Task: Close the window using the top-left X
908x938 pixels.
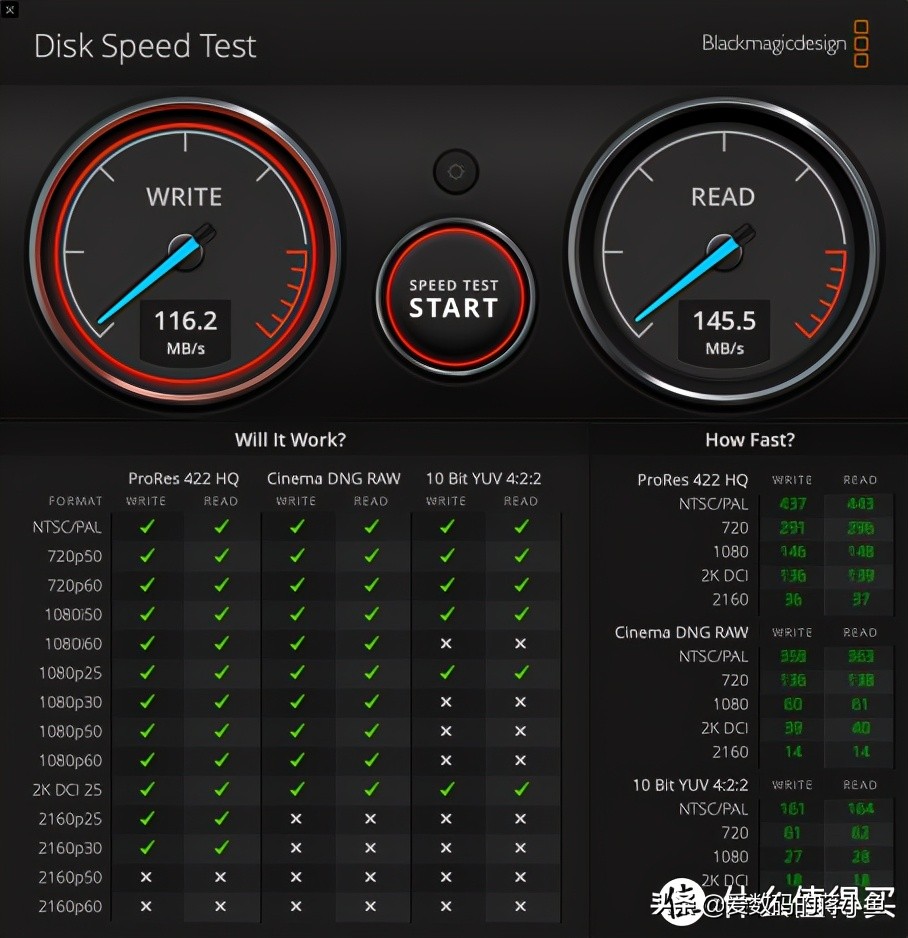Action: (x=9, y=9)
